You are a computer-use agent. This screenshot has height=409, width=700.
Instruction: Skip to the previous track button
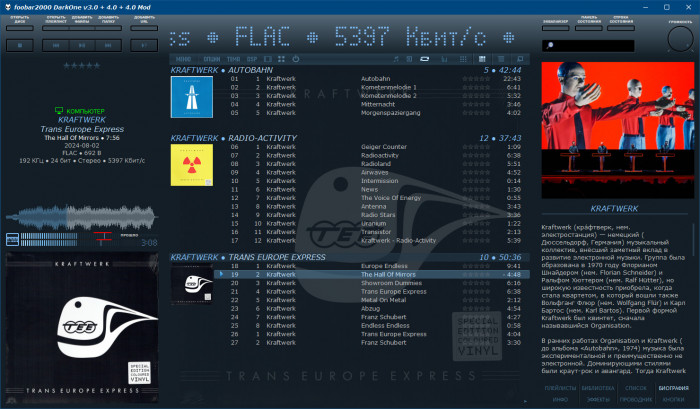point(56,45)
